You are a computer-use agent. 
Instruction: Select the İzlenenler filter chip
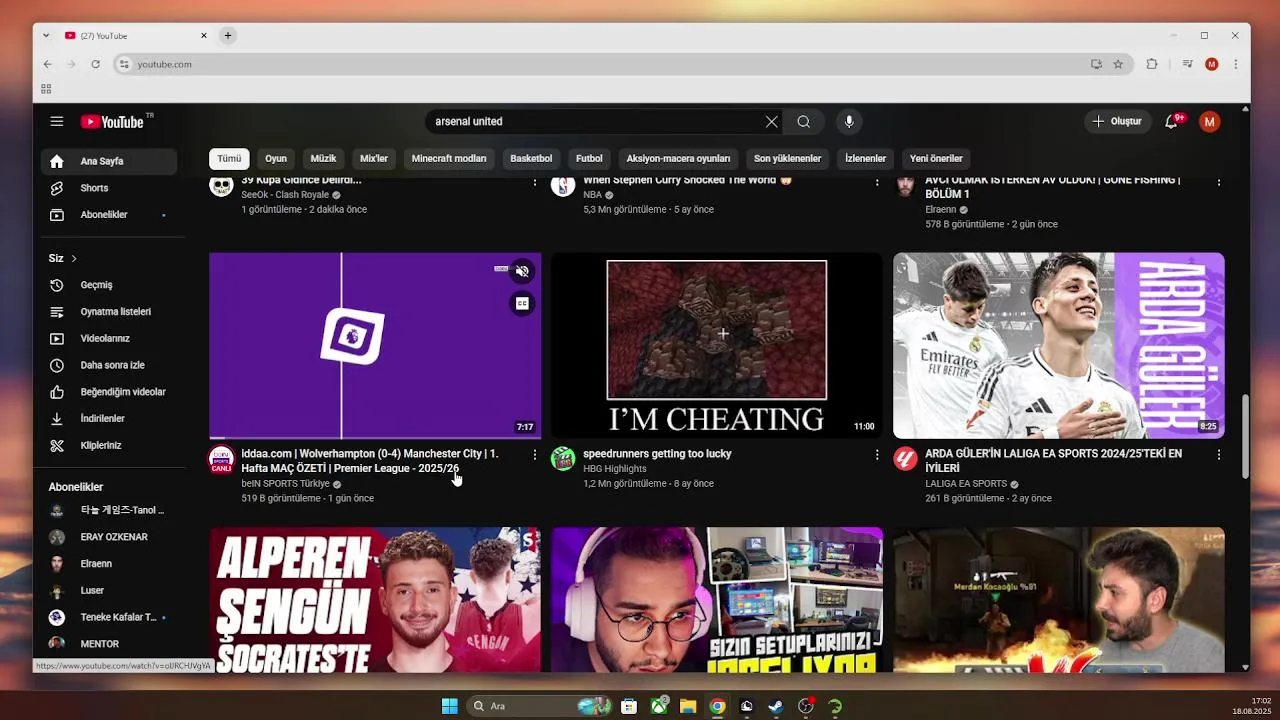(x=865, y=158)
